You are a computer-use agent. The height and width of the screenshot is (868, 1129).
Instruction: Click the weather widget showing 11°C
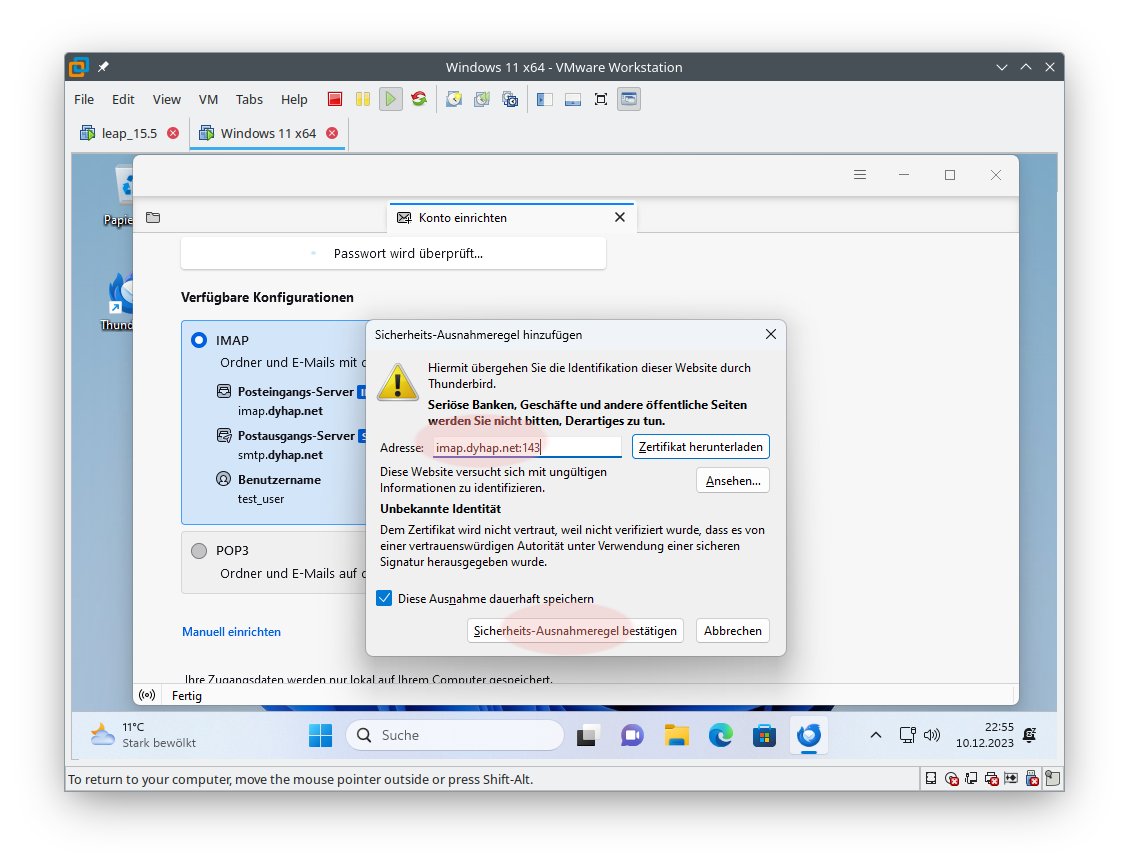pos(144,735)
